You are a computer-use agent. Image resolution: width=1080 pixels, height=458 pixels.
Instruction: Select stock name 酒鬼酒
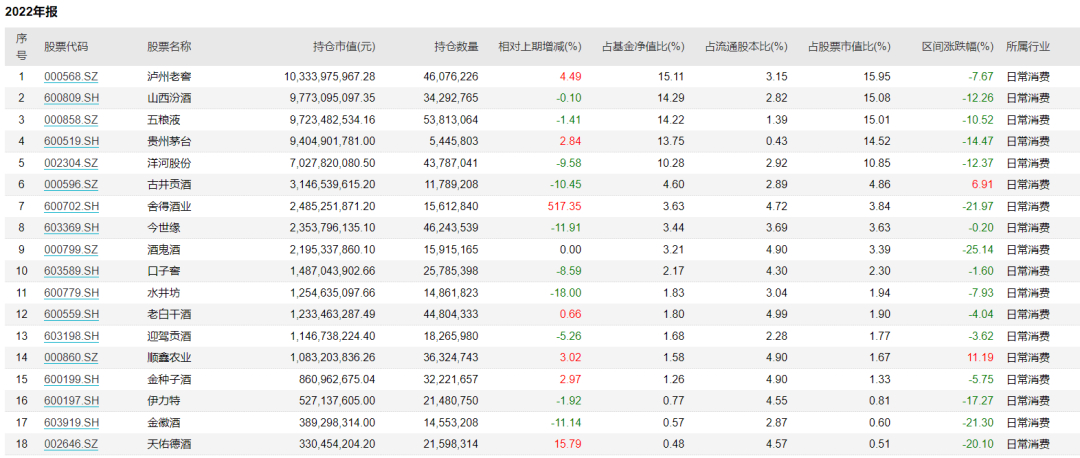pyautogui.click(x=163, y=249)
